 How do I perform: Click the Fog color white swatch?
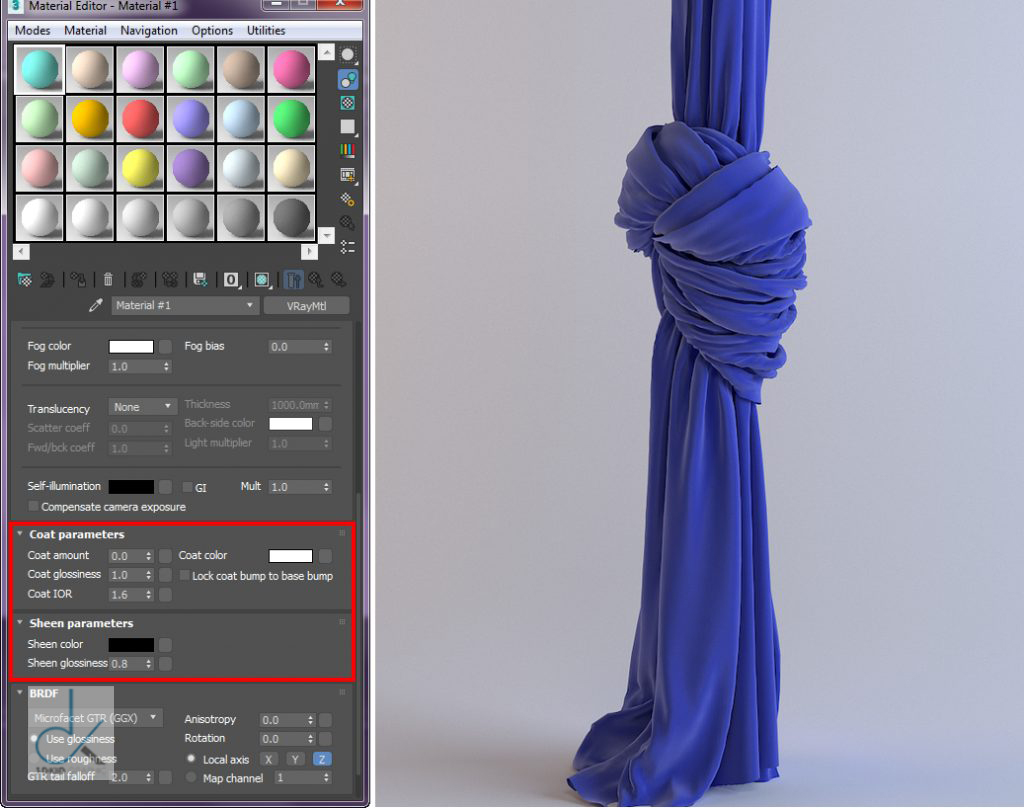(131, 346)
